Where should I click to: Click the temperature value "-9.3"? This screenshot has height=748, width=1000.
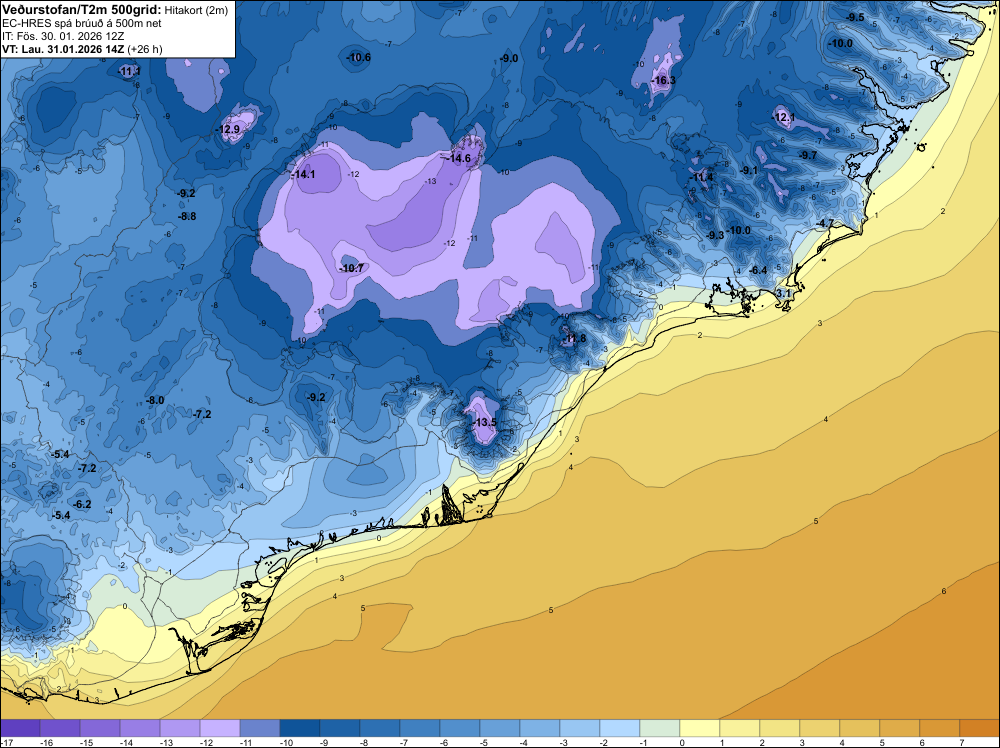pyautogui.click(x=715, y=235)
